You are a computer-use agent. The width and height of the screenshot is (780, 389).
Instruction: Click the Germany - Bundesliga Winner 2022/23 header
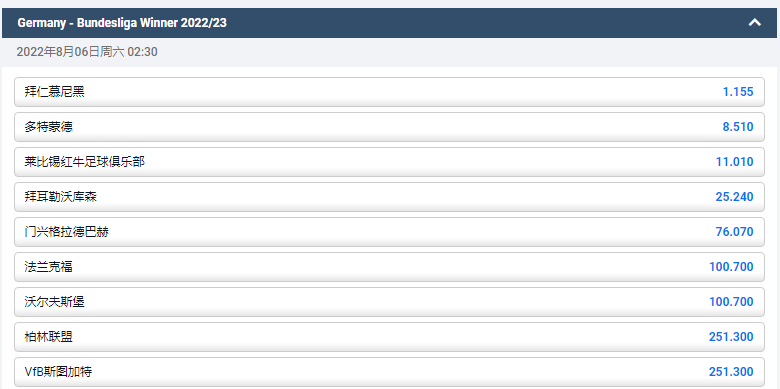[x=390, y=22]
